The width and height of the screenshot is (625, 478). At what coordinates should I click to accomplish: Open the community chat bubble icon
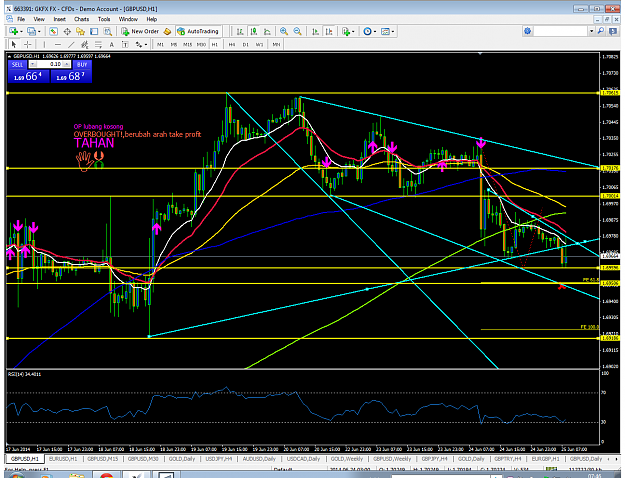click(x=613, y=31)
